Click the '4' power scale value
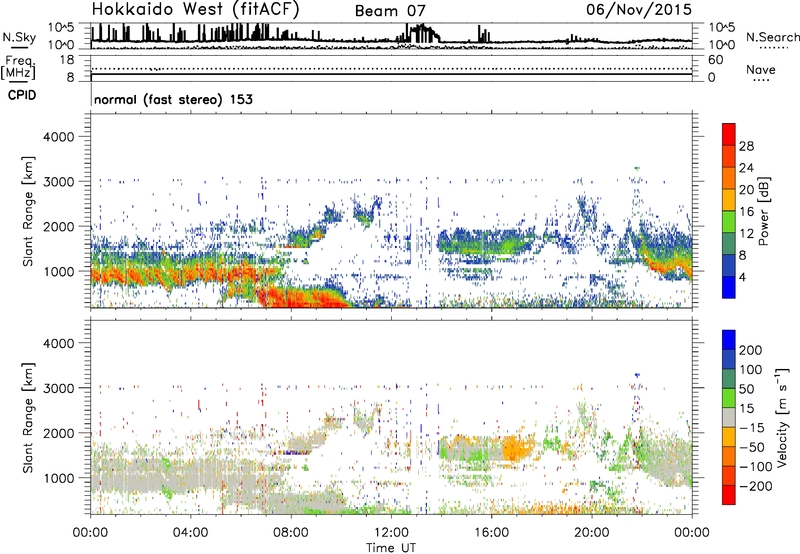Screen dimensions: 800x554 742,277
